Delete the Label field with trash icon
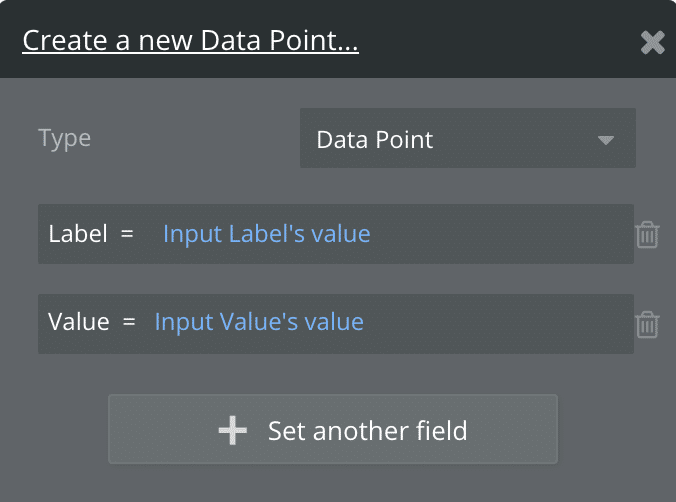This screenshot has width=676, height=502. point(647,235)
